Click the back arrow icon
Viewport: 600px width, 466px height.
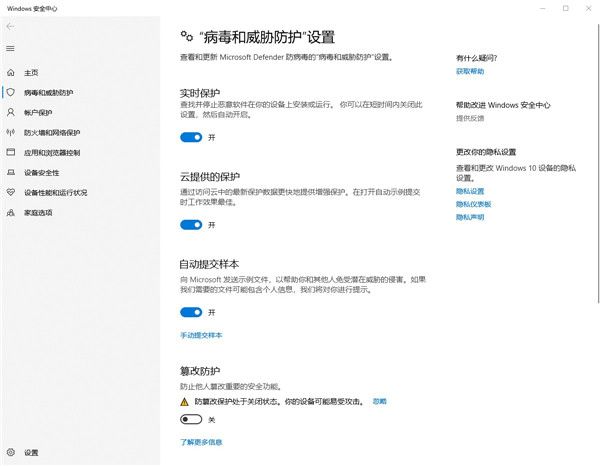(10, 26)
